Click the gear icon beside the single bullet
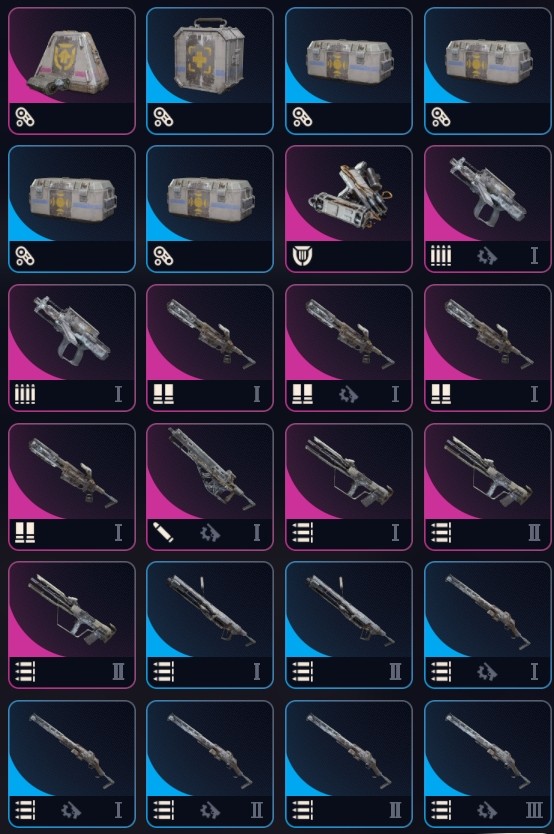 [x=210, y=532]
